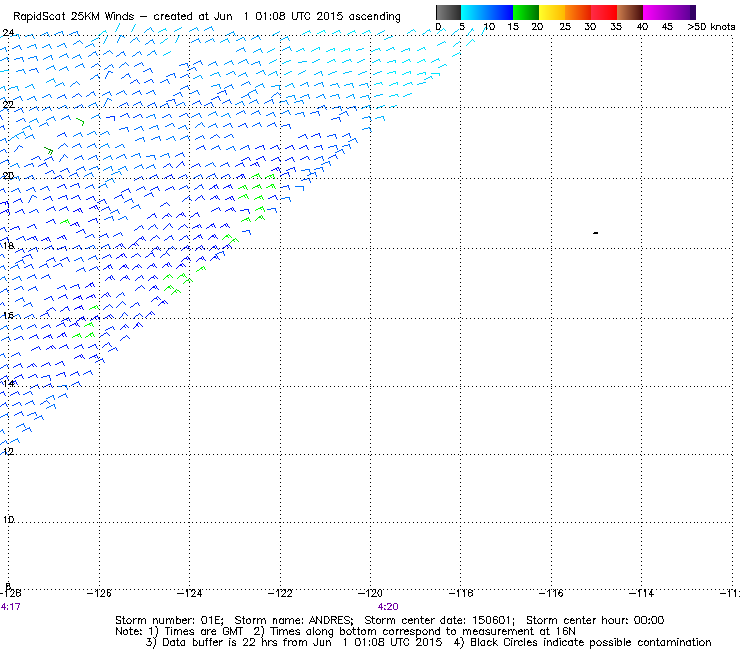This screenshot has width=740, height=650.
Task: Click the blue 10-15 knots color segment
Action: pyautogui.click(x=500, y=12)
